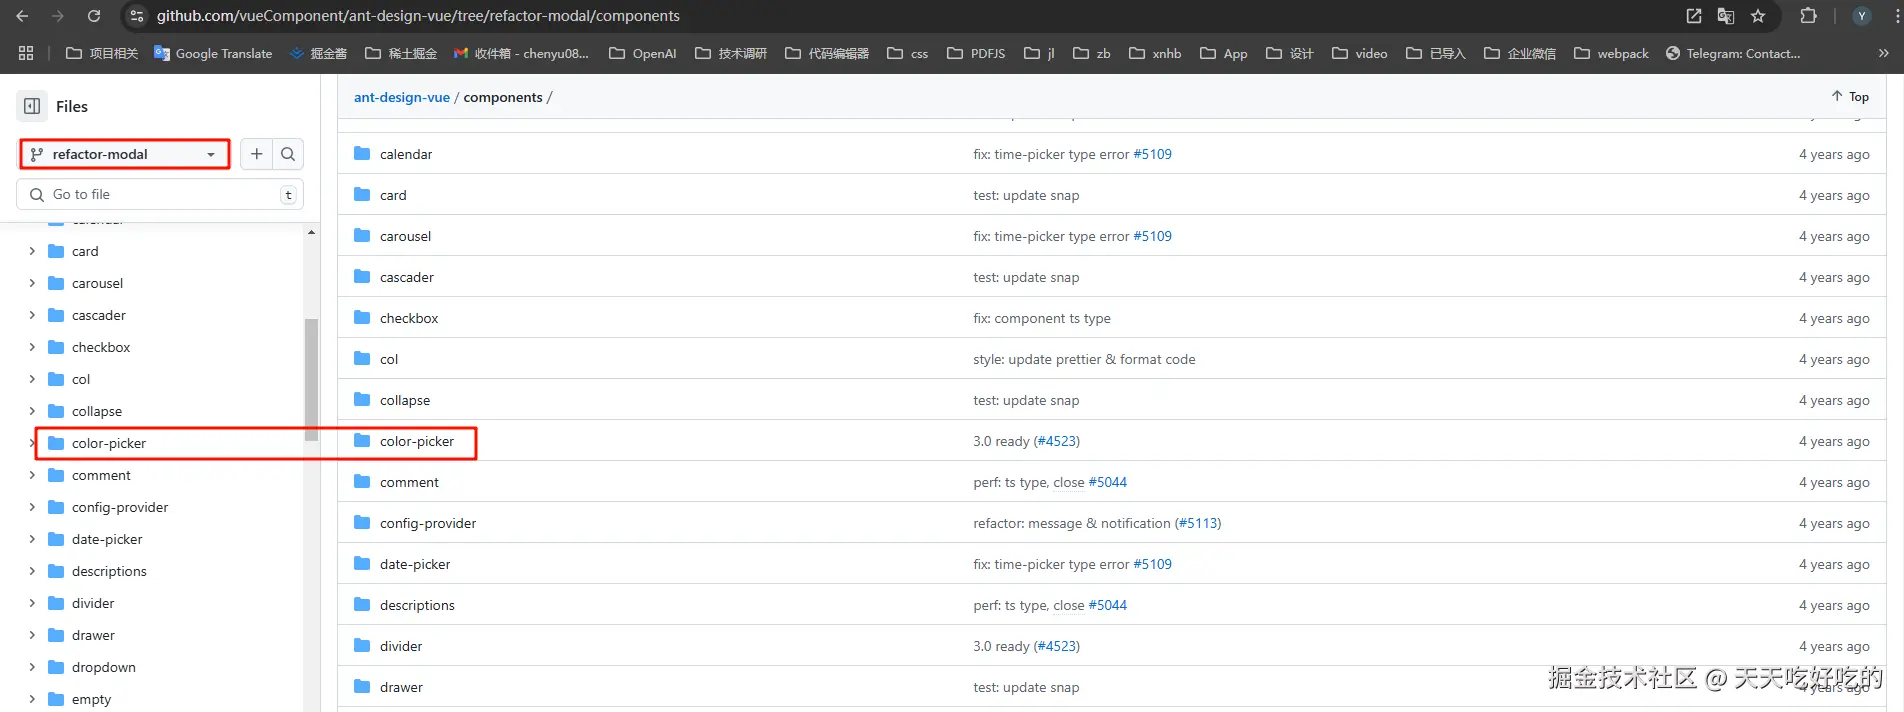Expand the checkbox folder in tree
1904x712 pixels.
32,347
